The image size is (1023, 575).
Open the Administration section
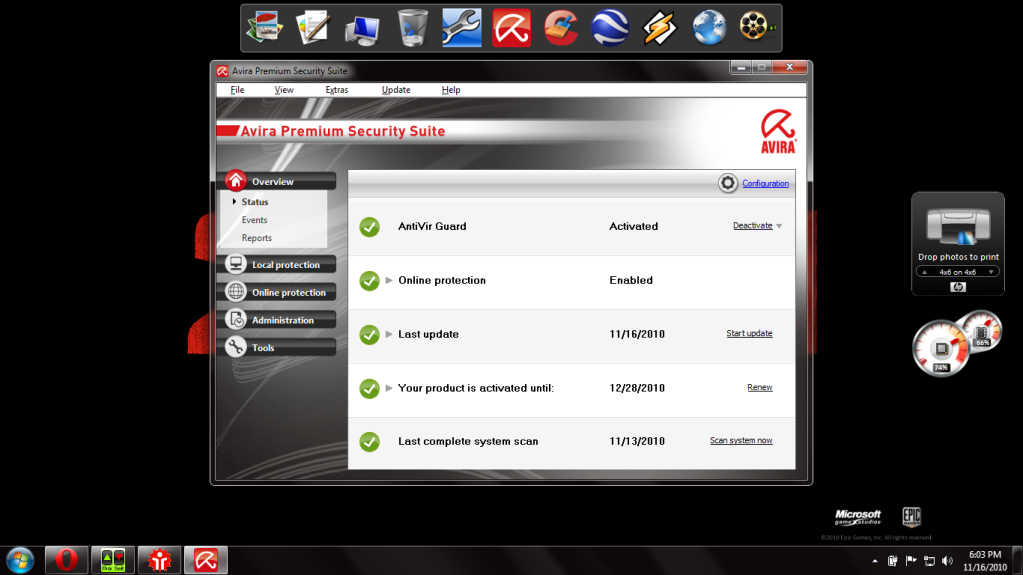tap(281, 319)
